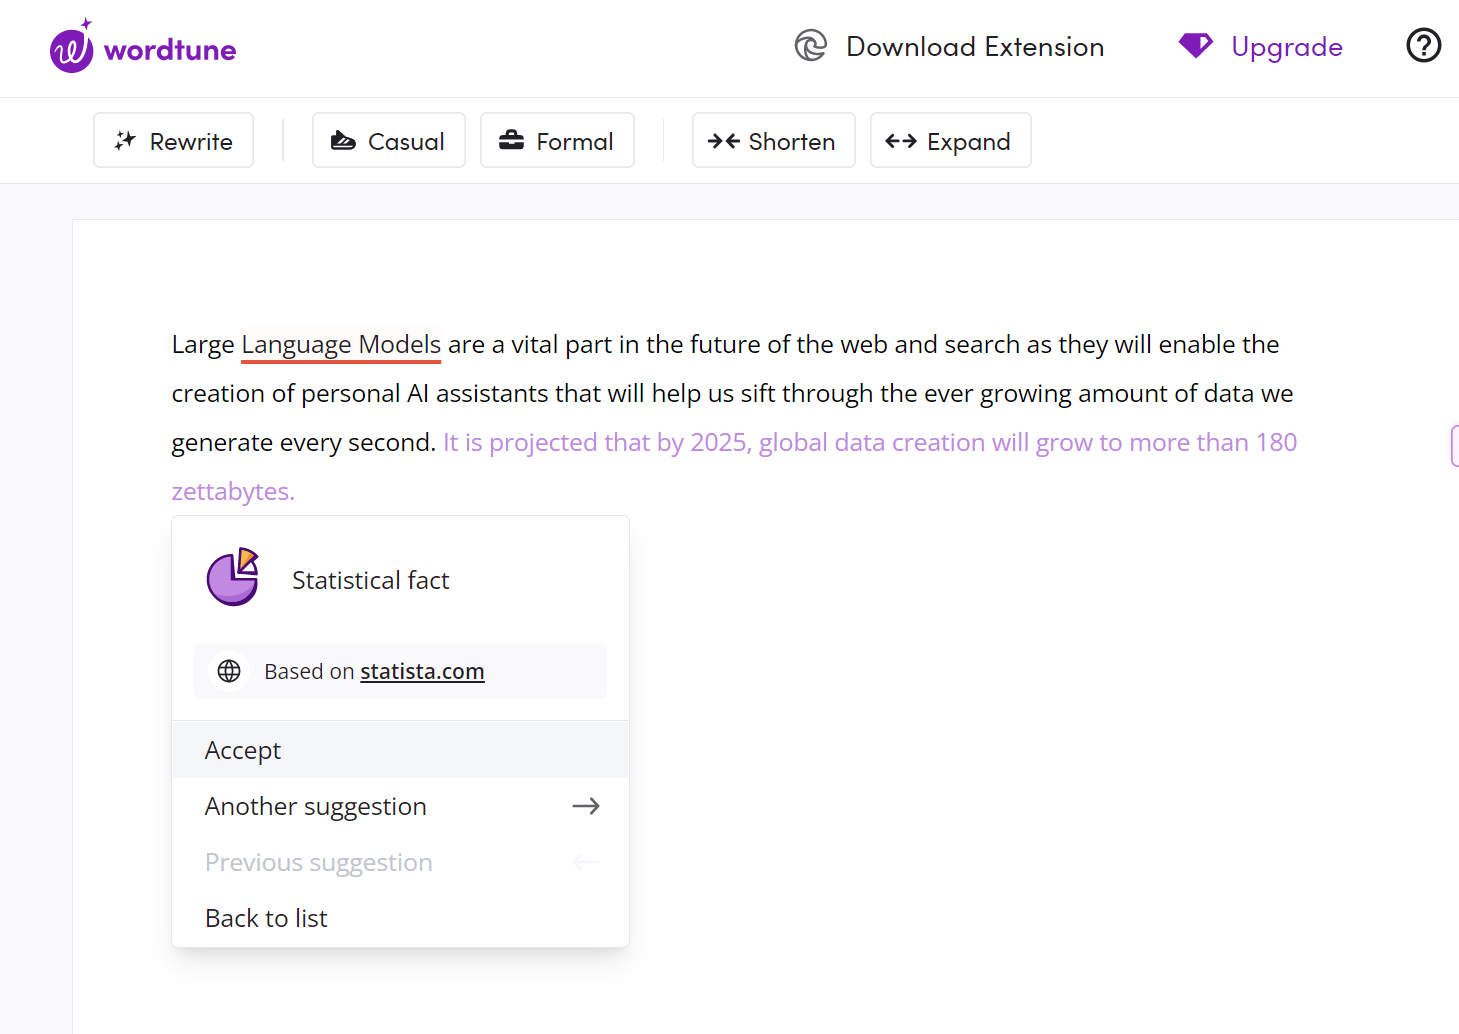Click the underlined Language Models text
The image size is (1459, 1034).
pos(341,345)
